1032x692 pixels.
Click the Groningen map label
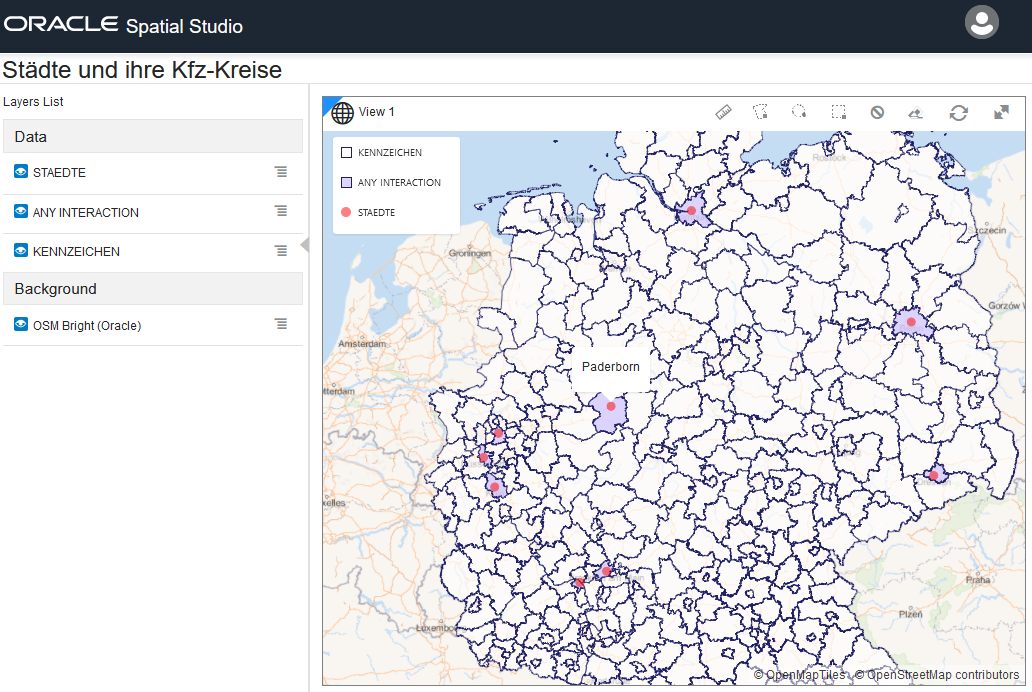[x=470, y=253]
